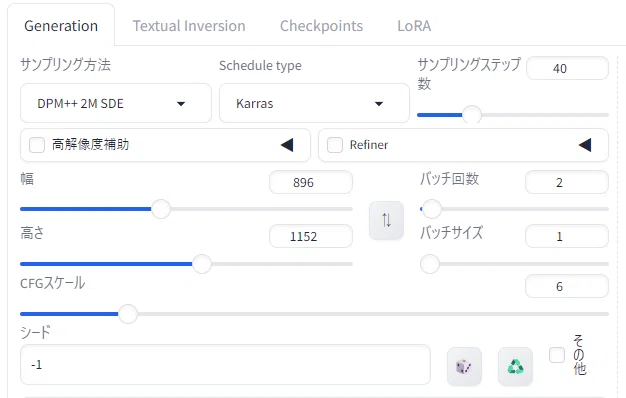Image resolution: width=626 pixels, height=398 pixels.
Task: Enable the Refiner checkbox
Action: pyautogui.click(x=335, y=145)
